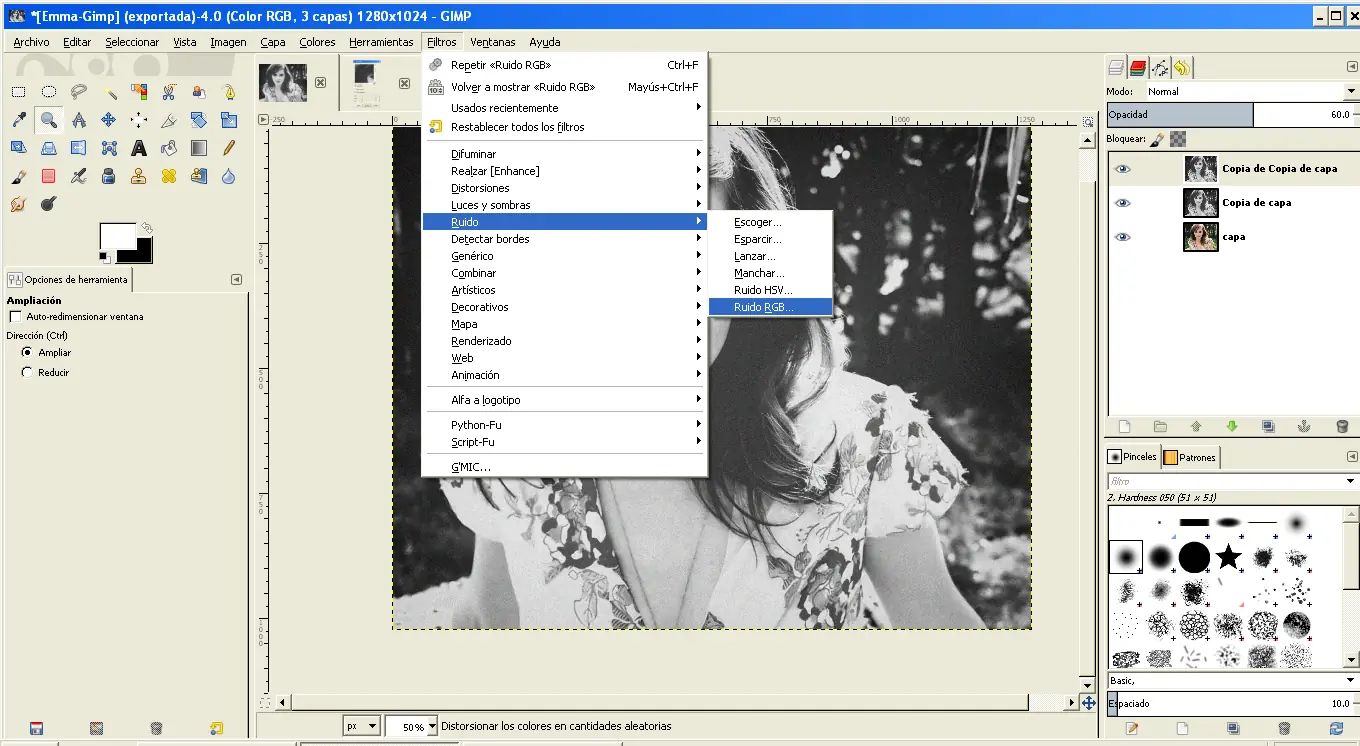Select the Smudge tool
Image resolution: width=1360 pixels, height=746 pixels.
click(18, 203)
